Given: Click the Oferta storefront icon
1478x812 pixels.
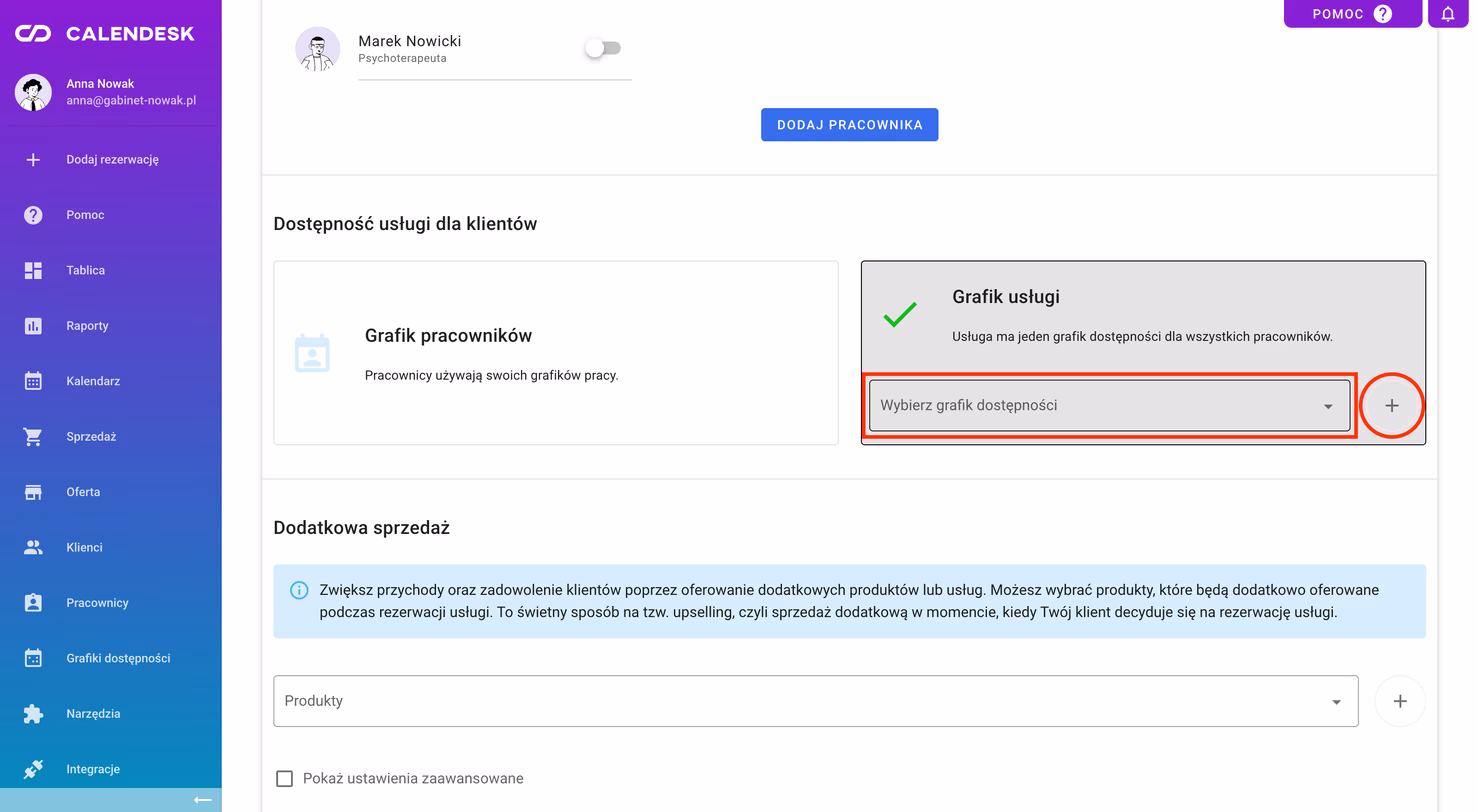Looking at the screenshot, I should [33, 492].
